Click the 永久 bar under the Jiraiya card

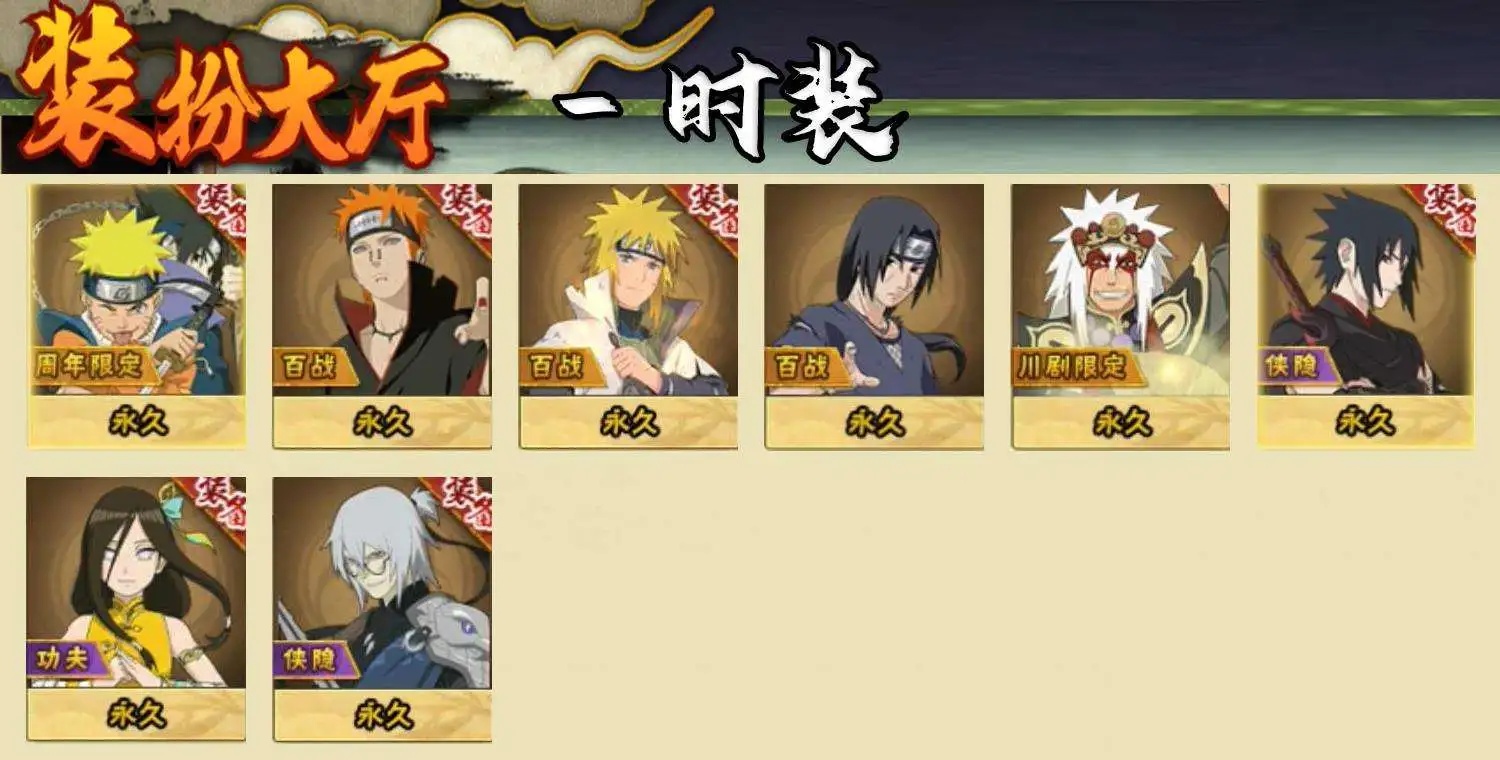tap(1120, 423)
